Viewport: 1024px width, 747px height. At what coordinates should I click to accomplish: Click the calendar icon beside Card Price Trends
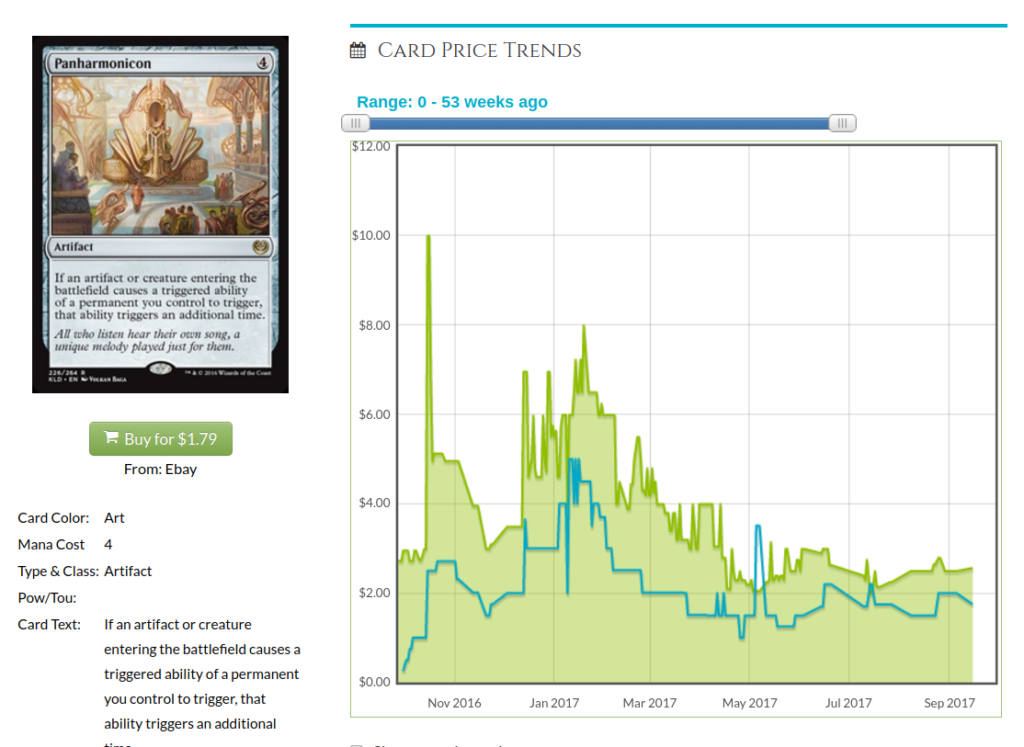(x=358, y=50)
